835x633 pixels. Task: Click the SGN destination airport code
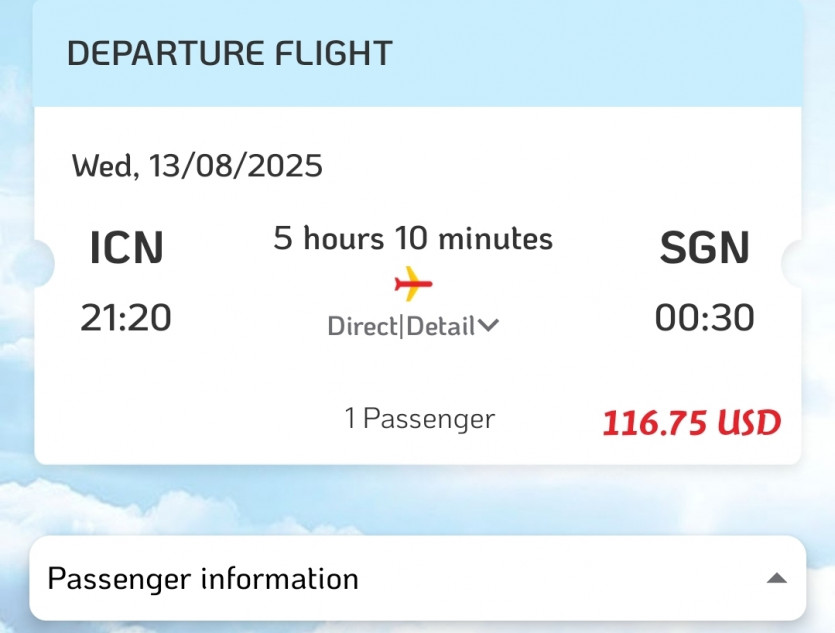[704, 249]
